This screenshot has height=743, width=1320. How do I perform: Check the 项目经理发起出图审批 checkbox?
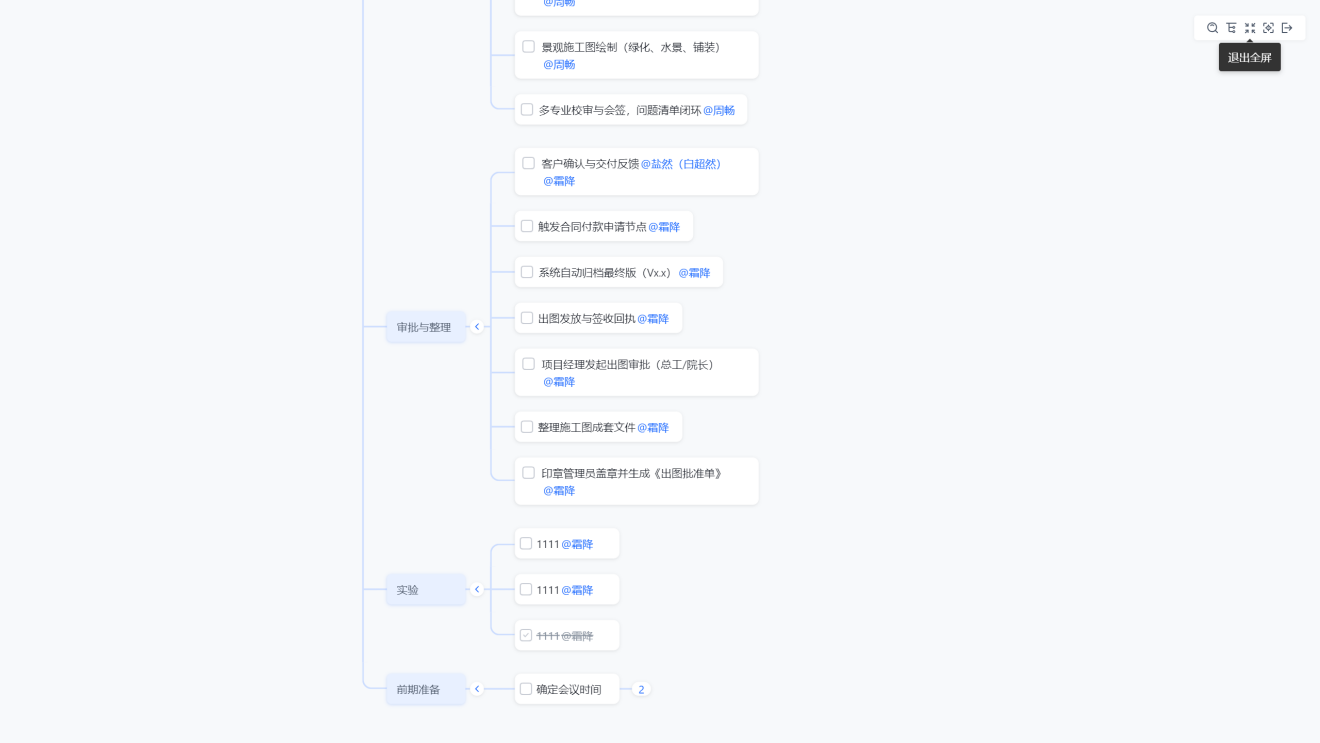[x=528, y=364]
